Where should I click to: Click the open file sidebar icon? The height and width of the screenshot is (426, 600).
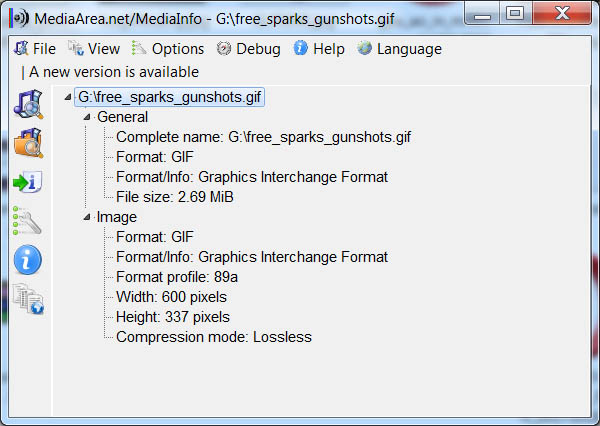(x=28, y=104)
